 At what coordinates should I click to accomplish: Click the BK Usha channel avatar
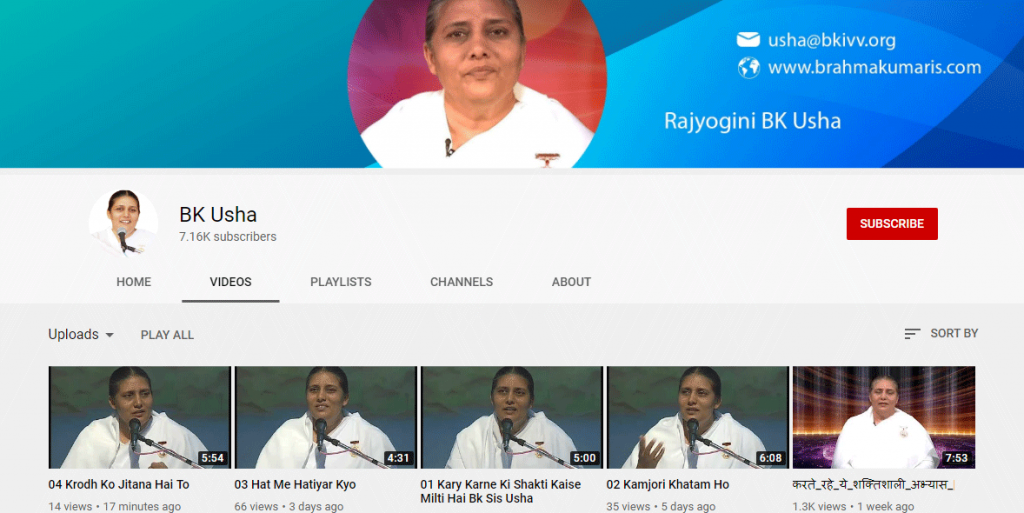[x=123, y=223]
